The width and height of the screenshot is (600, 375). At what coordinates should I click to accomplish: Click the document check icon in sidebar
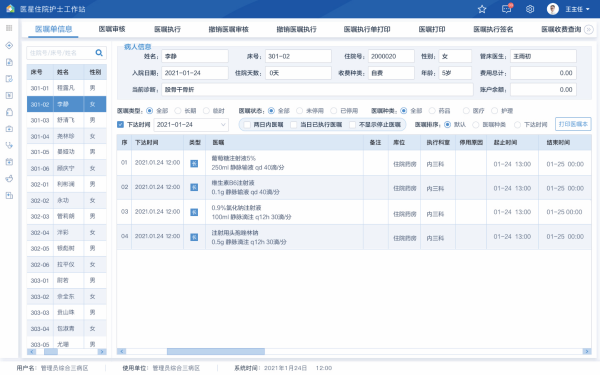pyautogui.click(x=9, y=79)
